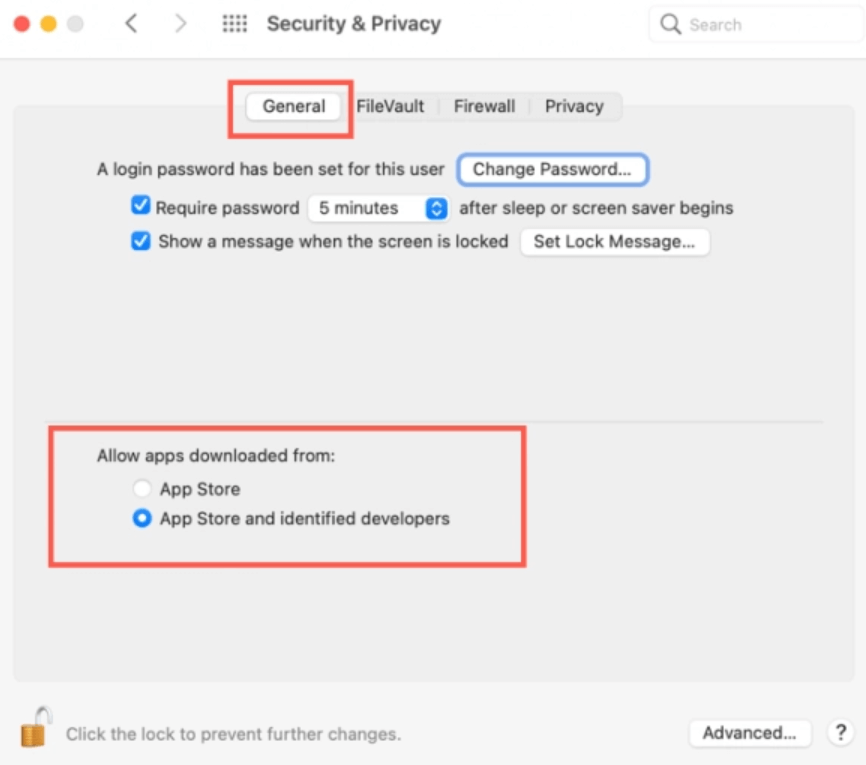Click the Change Password button
Viewport: 866px width, 765px height.
pos(552,169)
